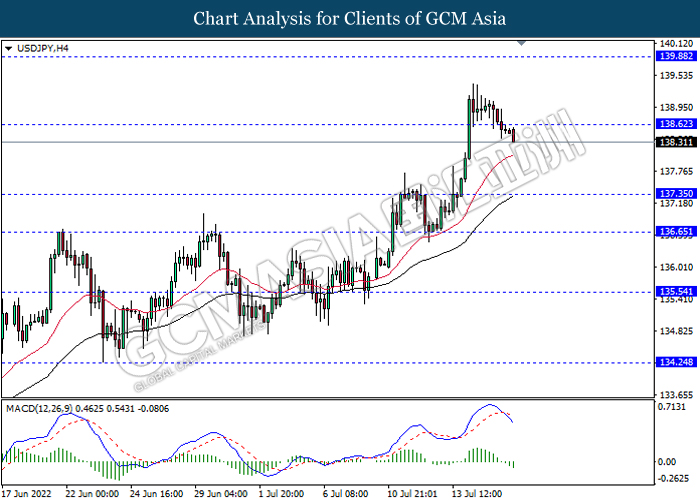Click the 133.655 price axis value

tap(676, 395)
